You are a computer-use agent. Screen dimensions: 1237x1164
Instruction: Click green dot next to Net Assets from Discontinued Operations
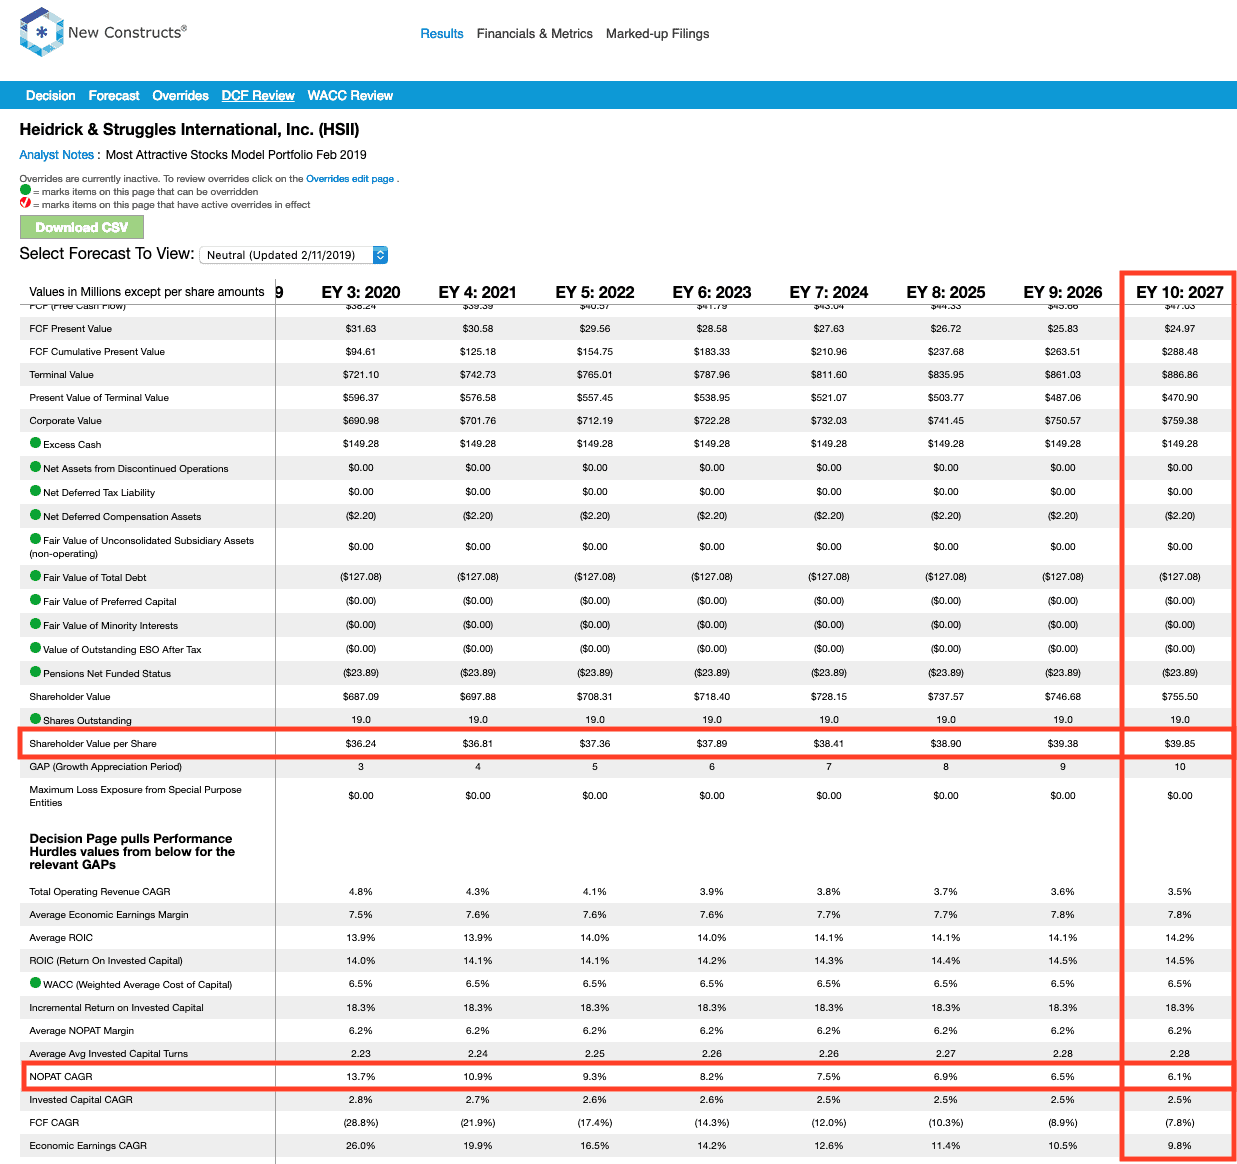(35, 467)
